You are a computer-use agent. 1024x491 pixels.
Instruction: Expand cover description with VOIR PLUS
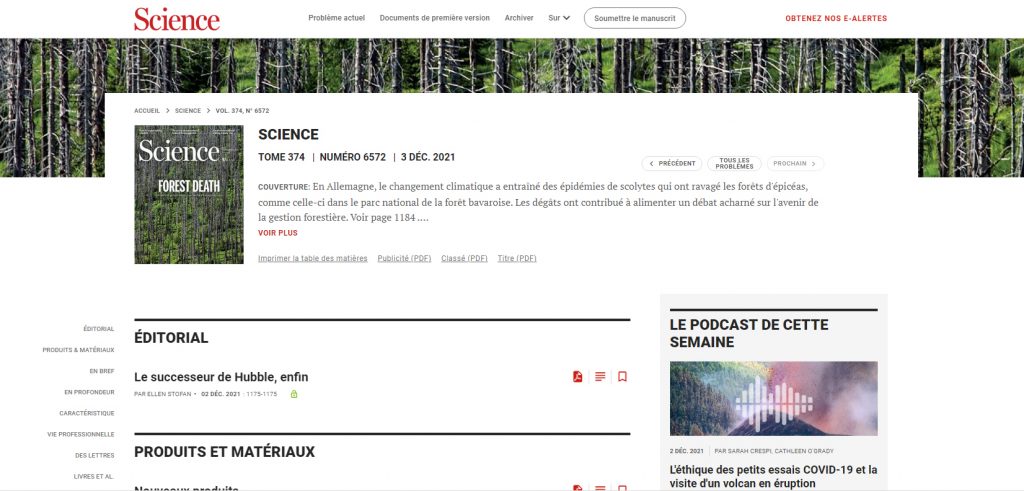[278, 233]
